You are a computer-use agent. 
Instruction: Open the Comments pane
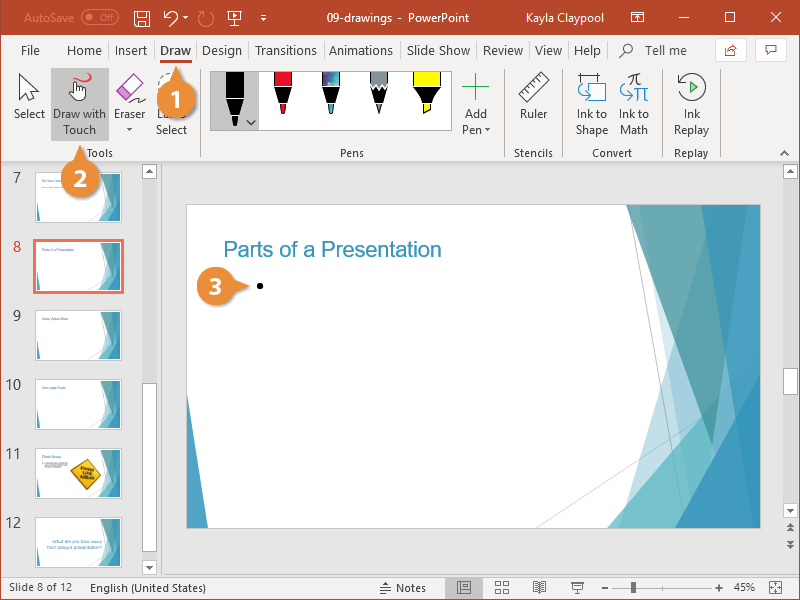(x=770, y=51)
